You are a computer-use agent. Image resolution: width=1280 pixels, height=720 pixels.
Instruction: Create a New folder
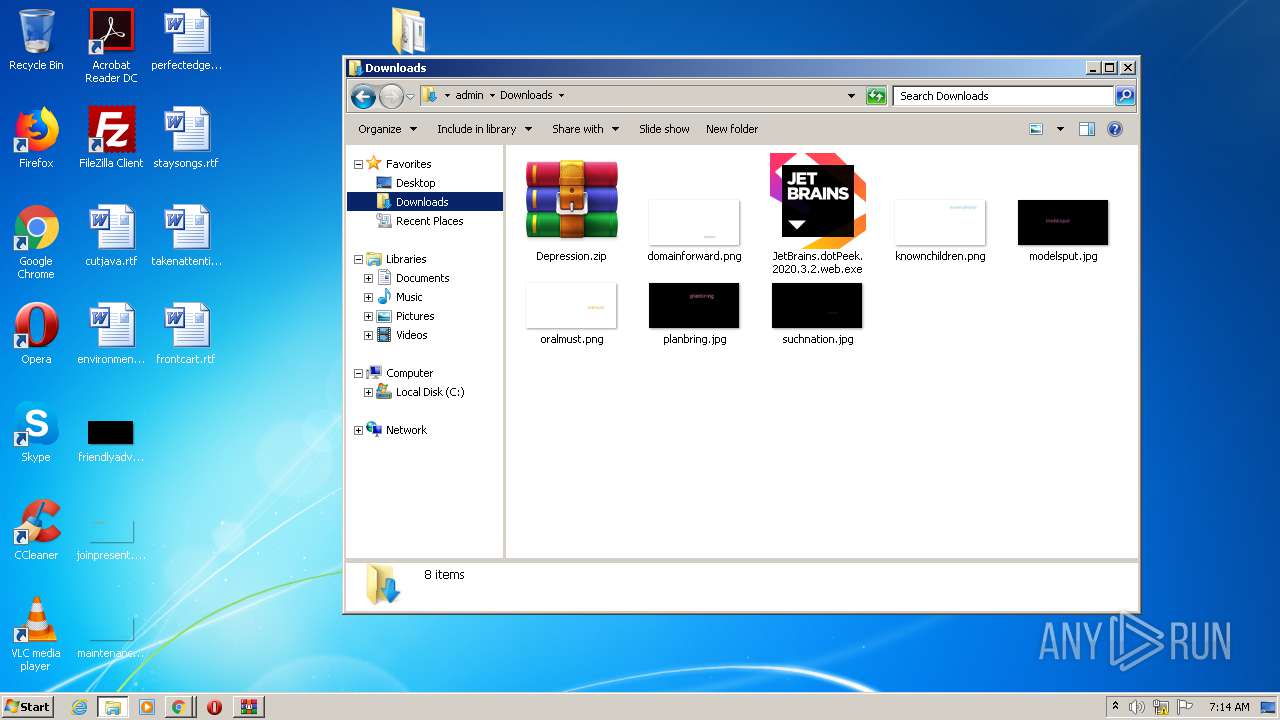732,129
